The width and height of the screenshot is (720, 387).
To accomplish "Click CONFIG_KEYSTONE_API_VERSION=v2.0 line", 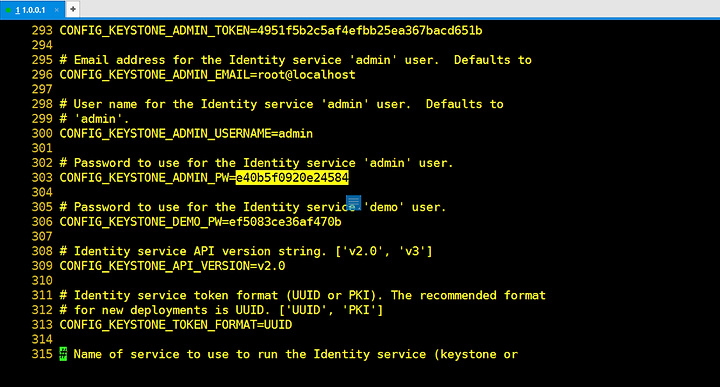I will coord(172,266).
